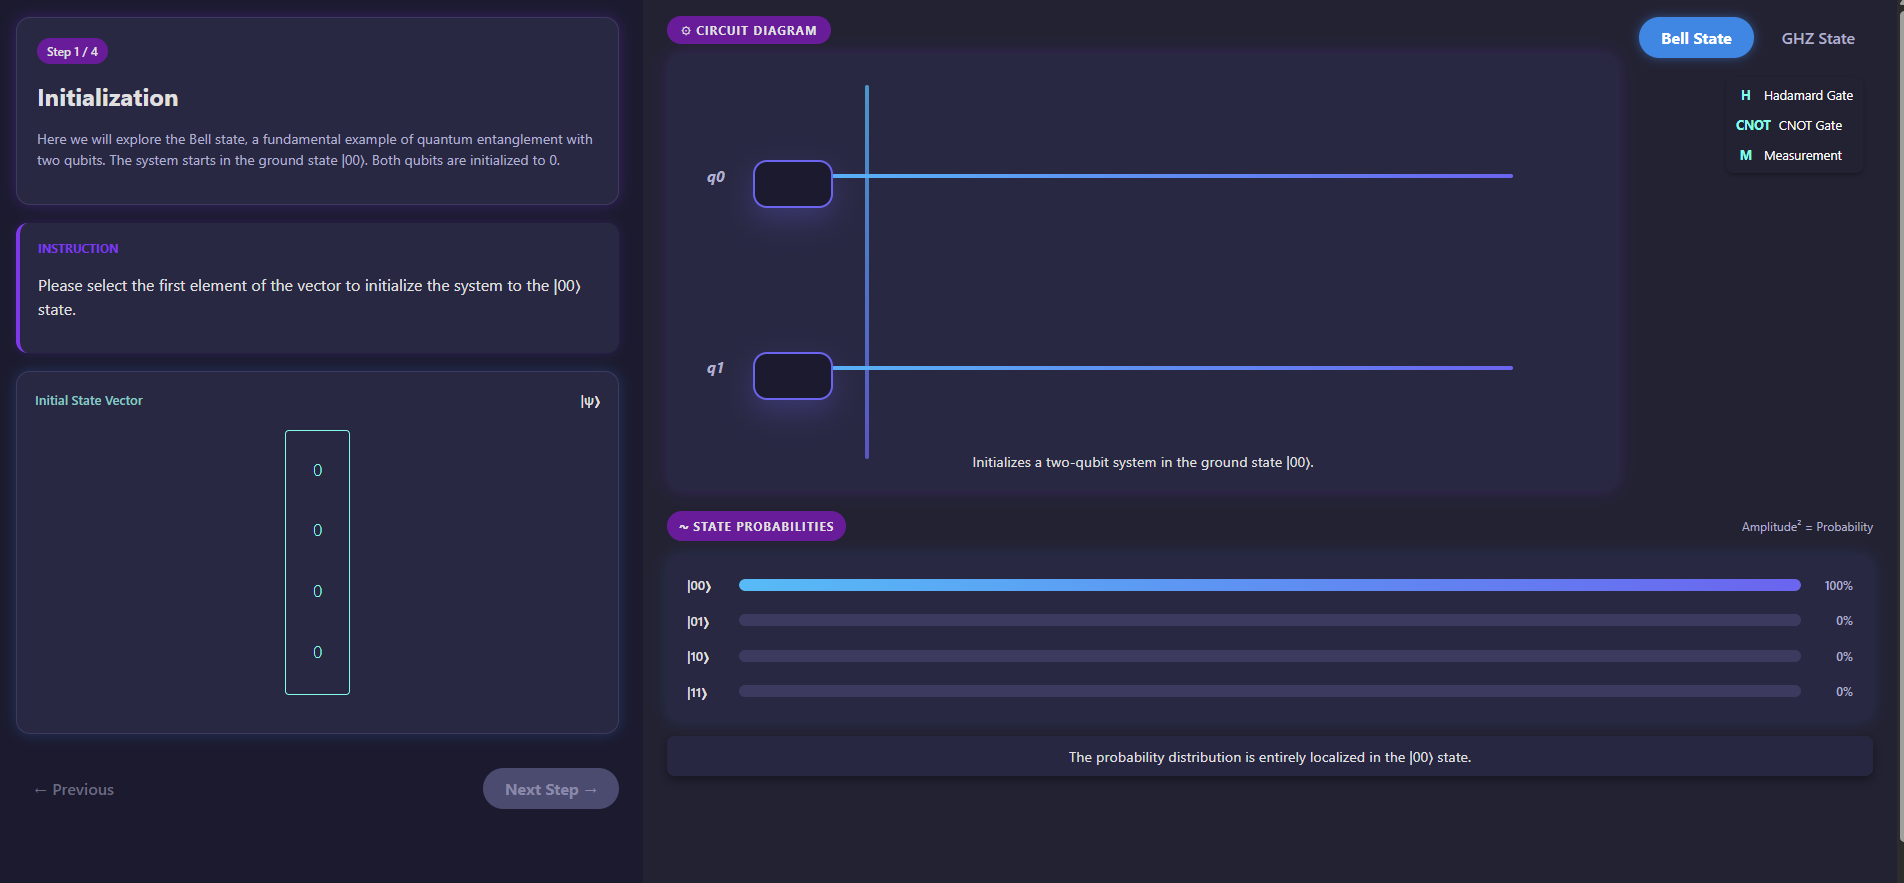Viewport: 1904px width, 883px height.
Task: Select first element of the state vector
Action: coord(317,470)
